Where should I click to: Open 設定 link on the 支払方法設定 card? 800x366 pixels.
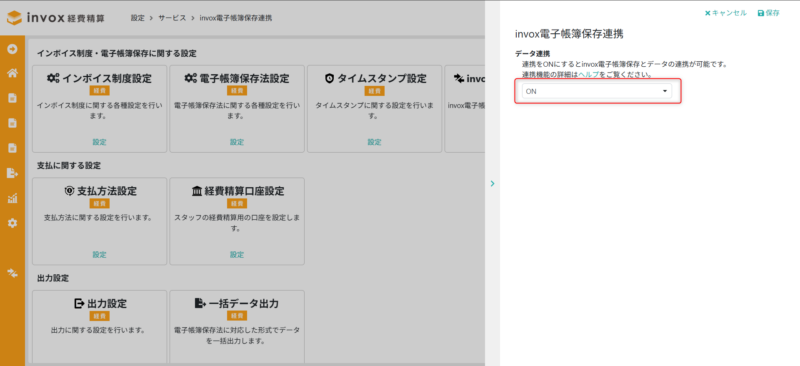click(99, 254)
